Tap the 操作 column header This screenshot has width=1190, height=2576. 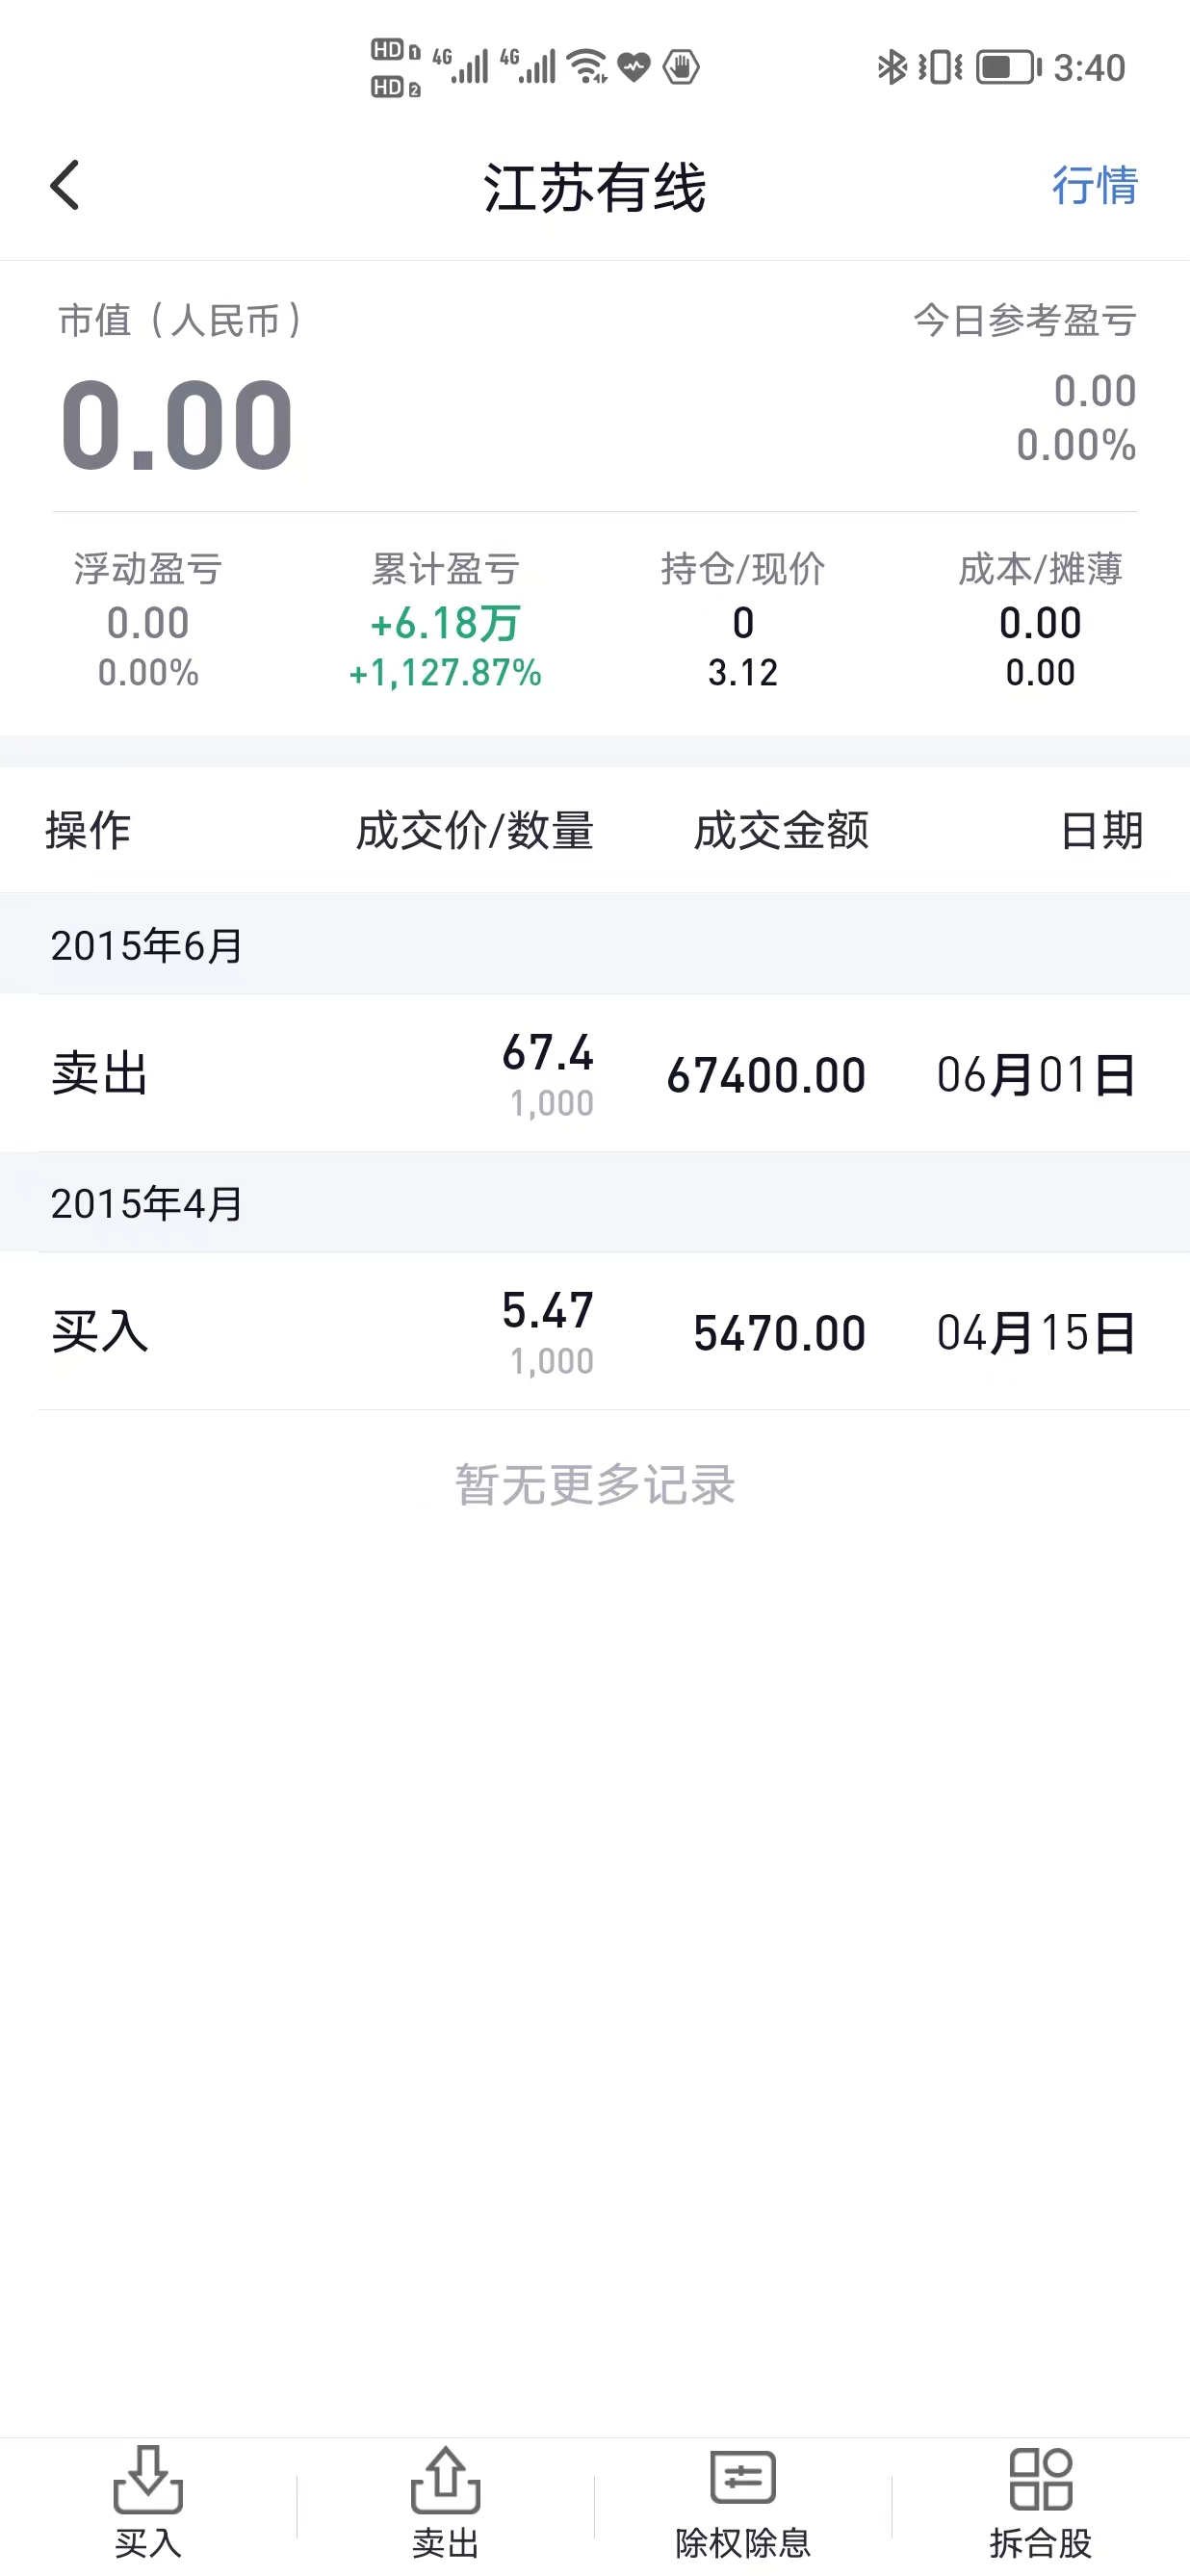[88, 831]
